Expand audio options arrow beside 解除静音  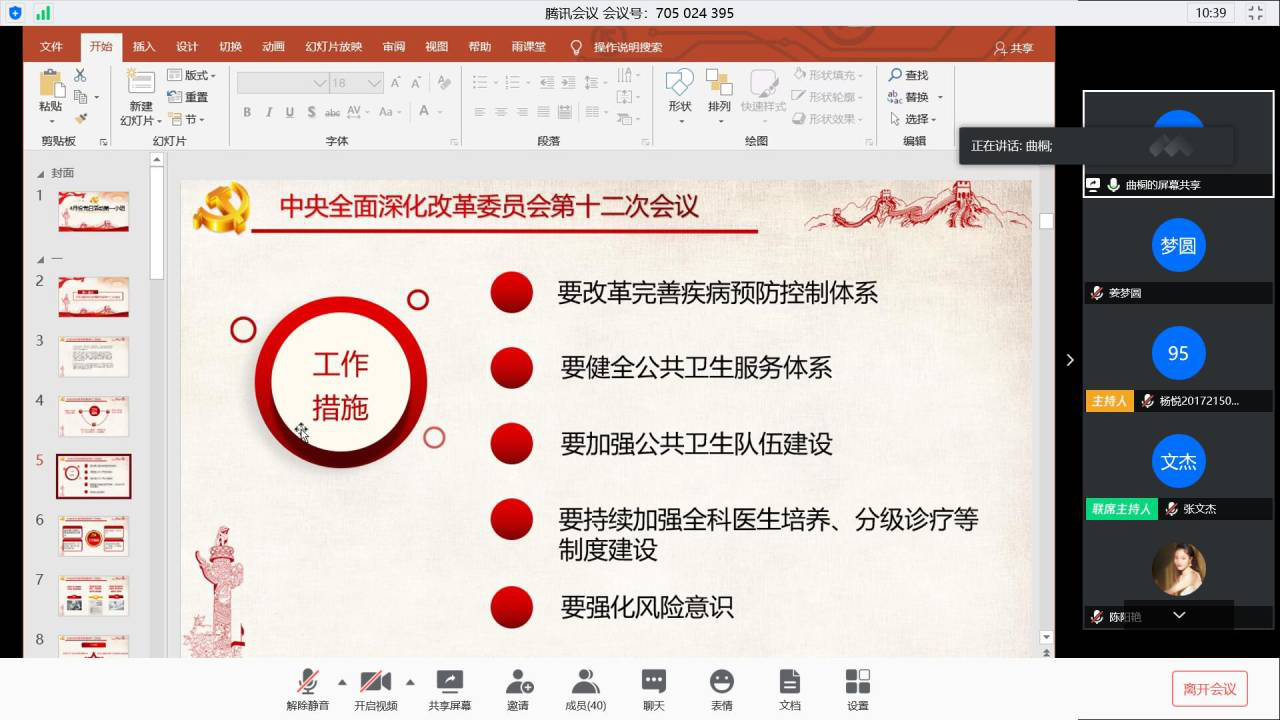pyautogui.click(x=342, y=682)
